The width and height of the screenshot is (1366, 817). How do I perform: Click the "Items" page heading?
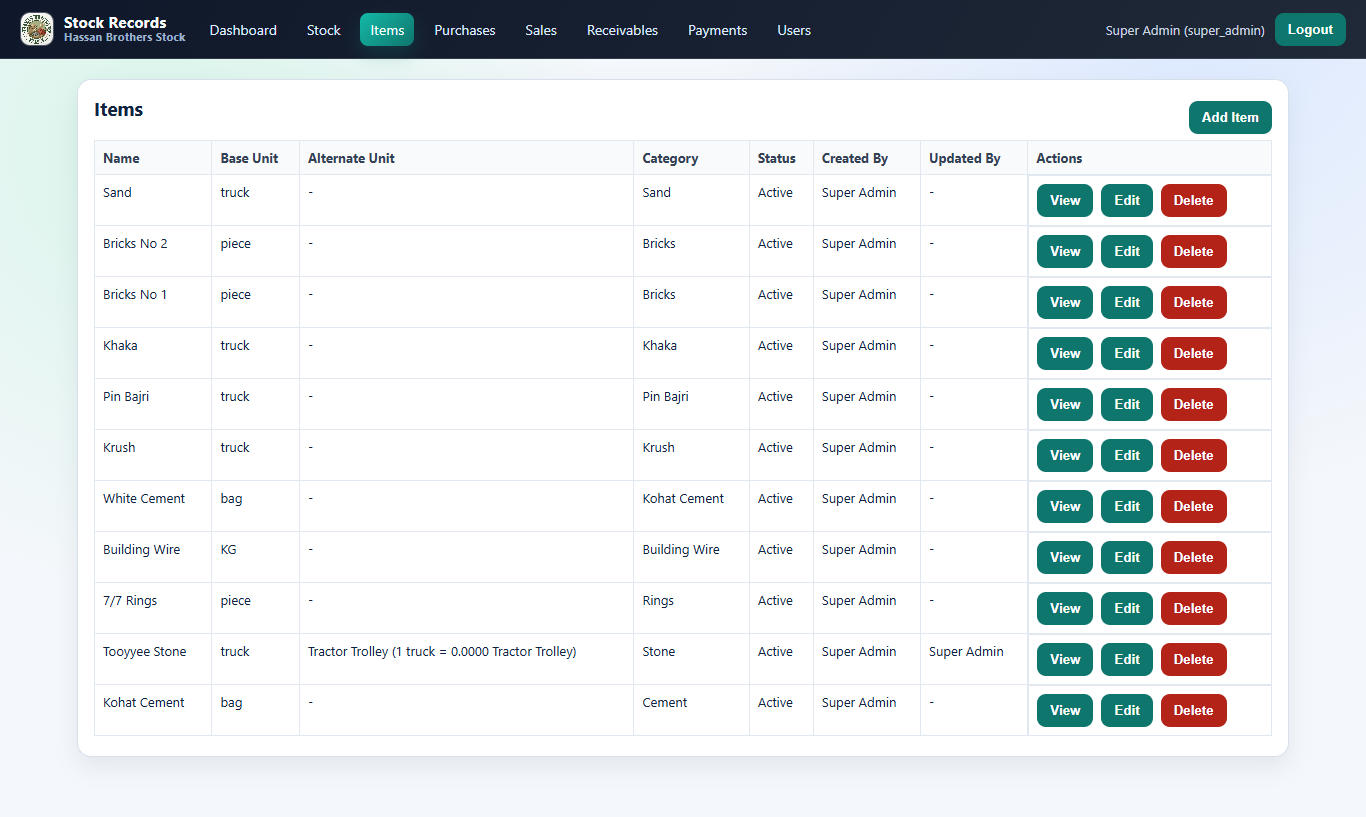119,110
